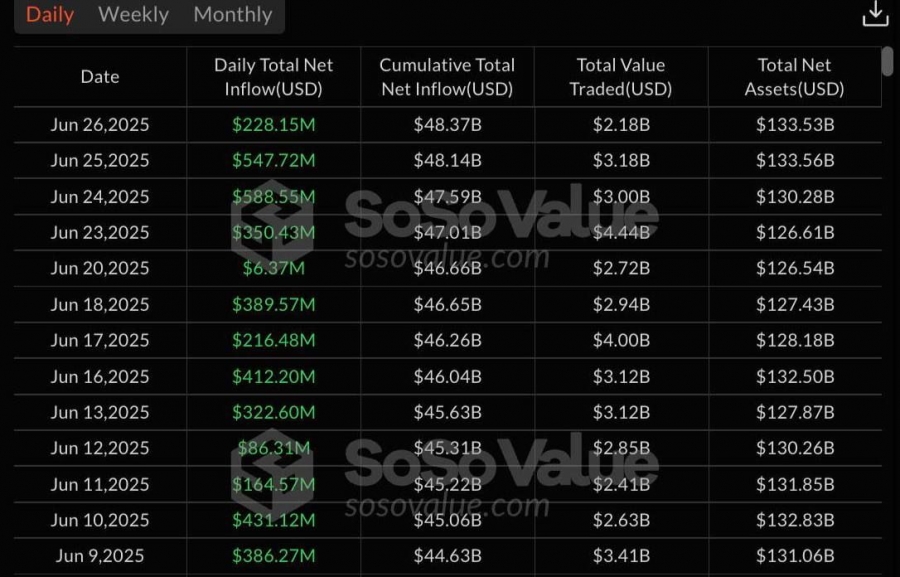Select the Daily tab

click(50, 14)
